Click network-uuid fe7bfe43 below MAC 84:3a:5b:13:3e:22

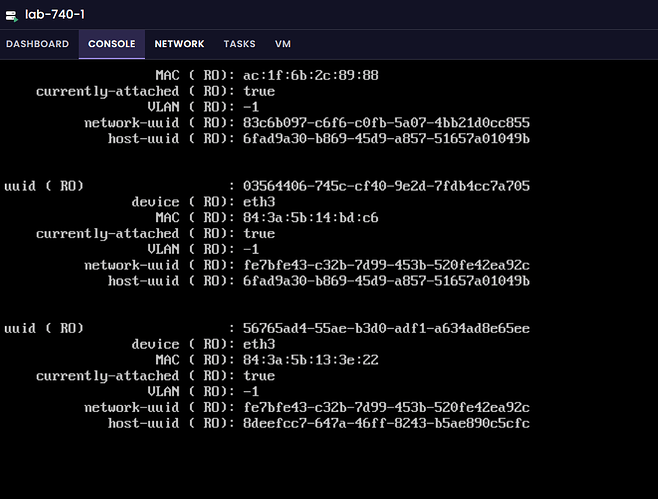tap(386, 408)
